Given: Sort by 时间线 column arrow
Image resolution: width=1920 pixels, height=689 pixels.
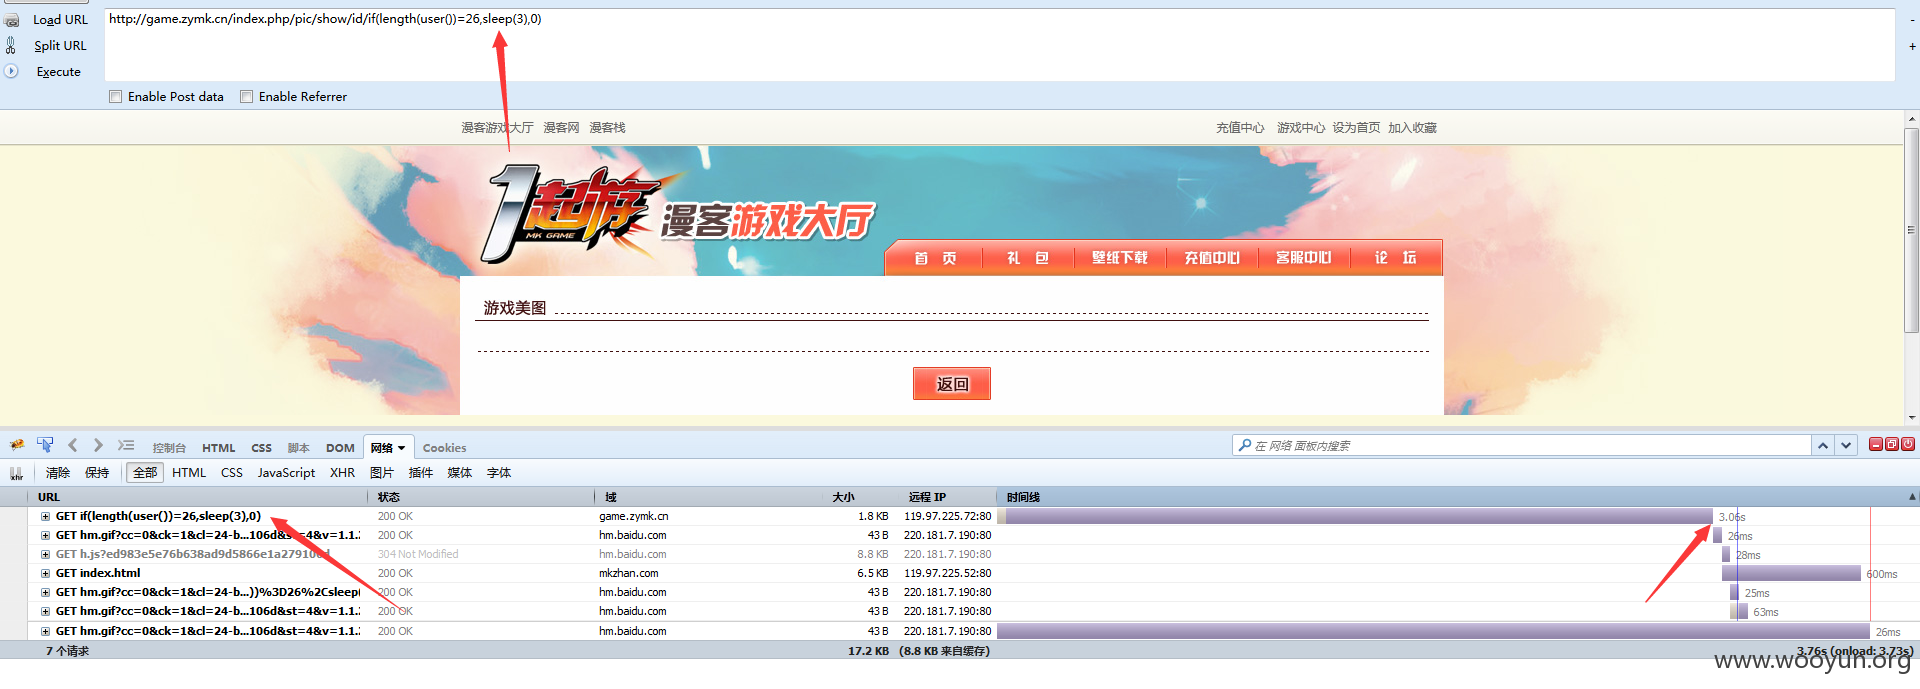Looking at the screenshot, I should click(x=1912, y=497).
